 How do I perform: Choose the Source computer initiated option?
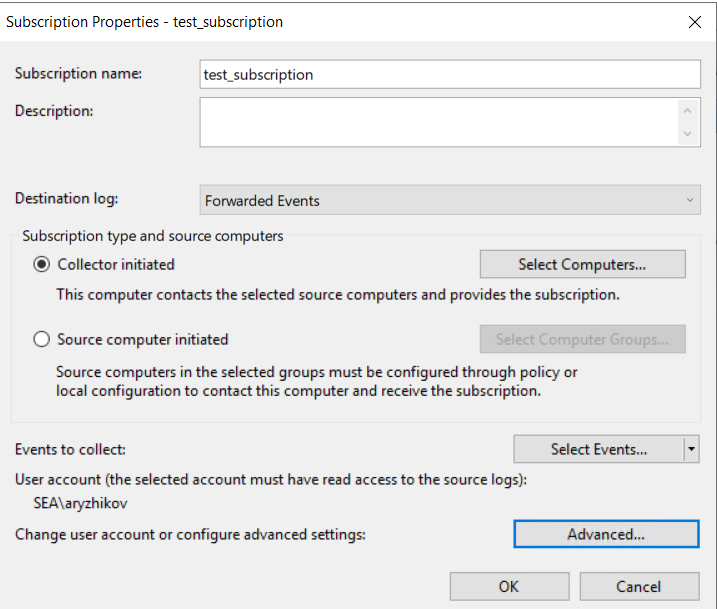coord(42,339)
